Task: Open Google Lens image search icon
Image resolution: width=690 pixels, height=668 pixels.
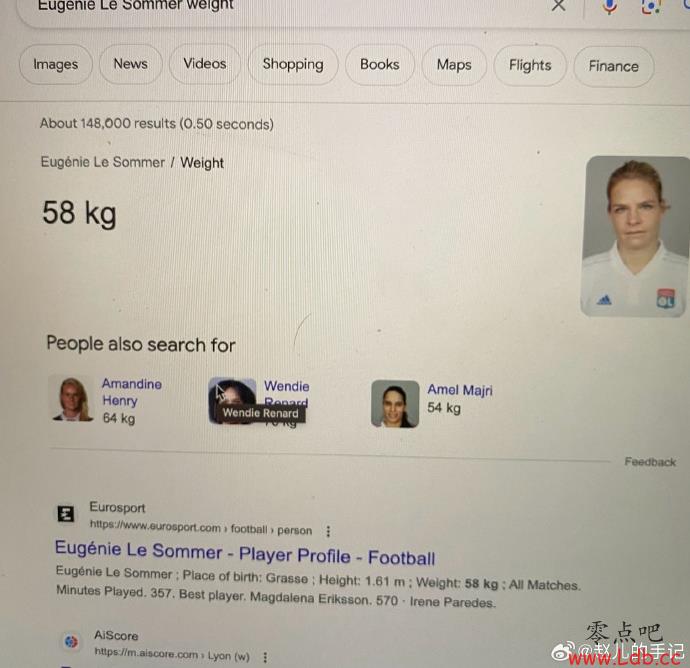Action: tap(651, 6)
